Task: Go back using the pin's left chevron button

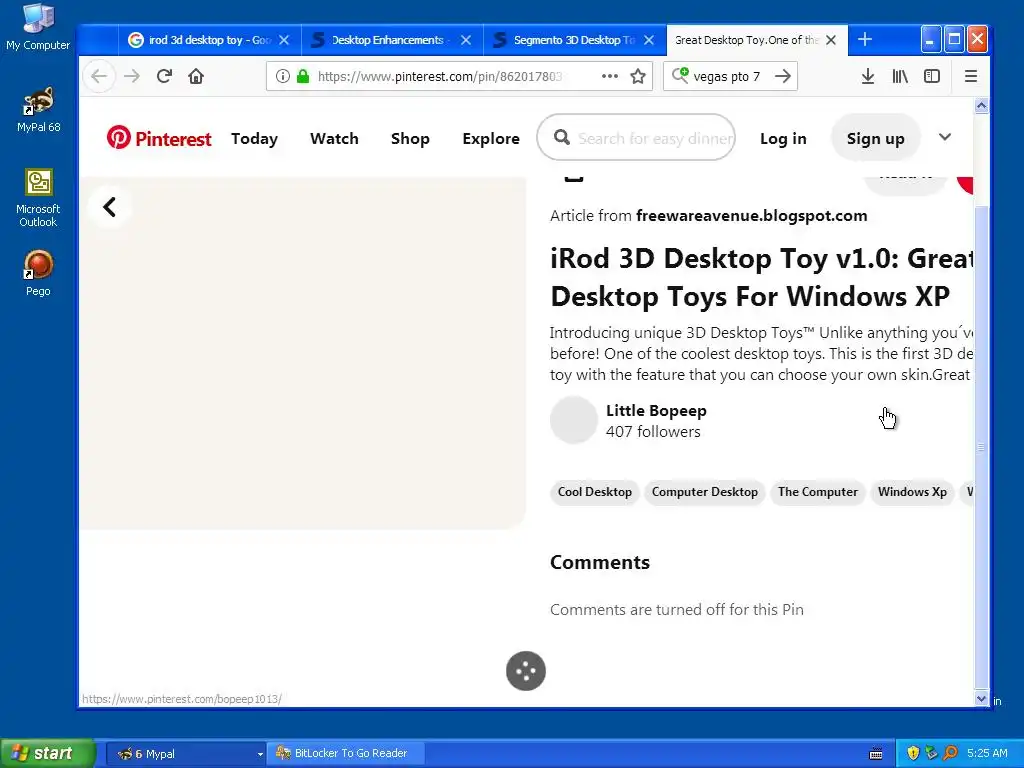Action: [x=109, y=207]
